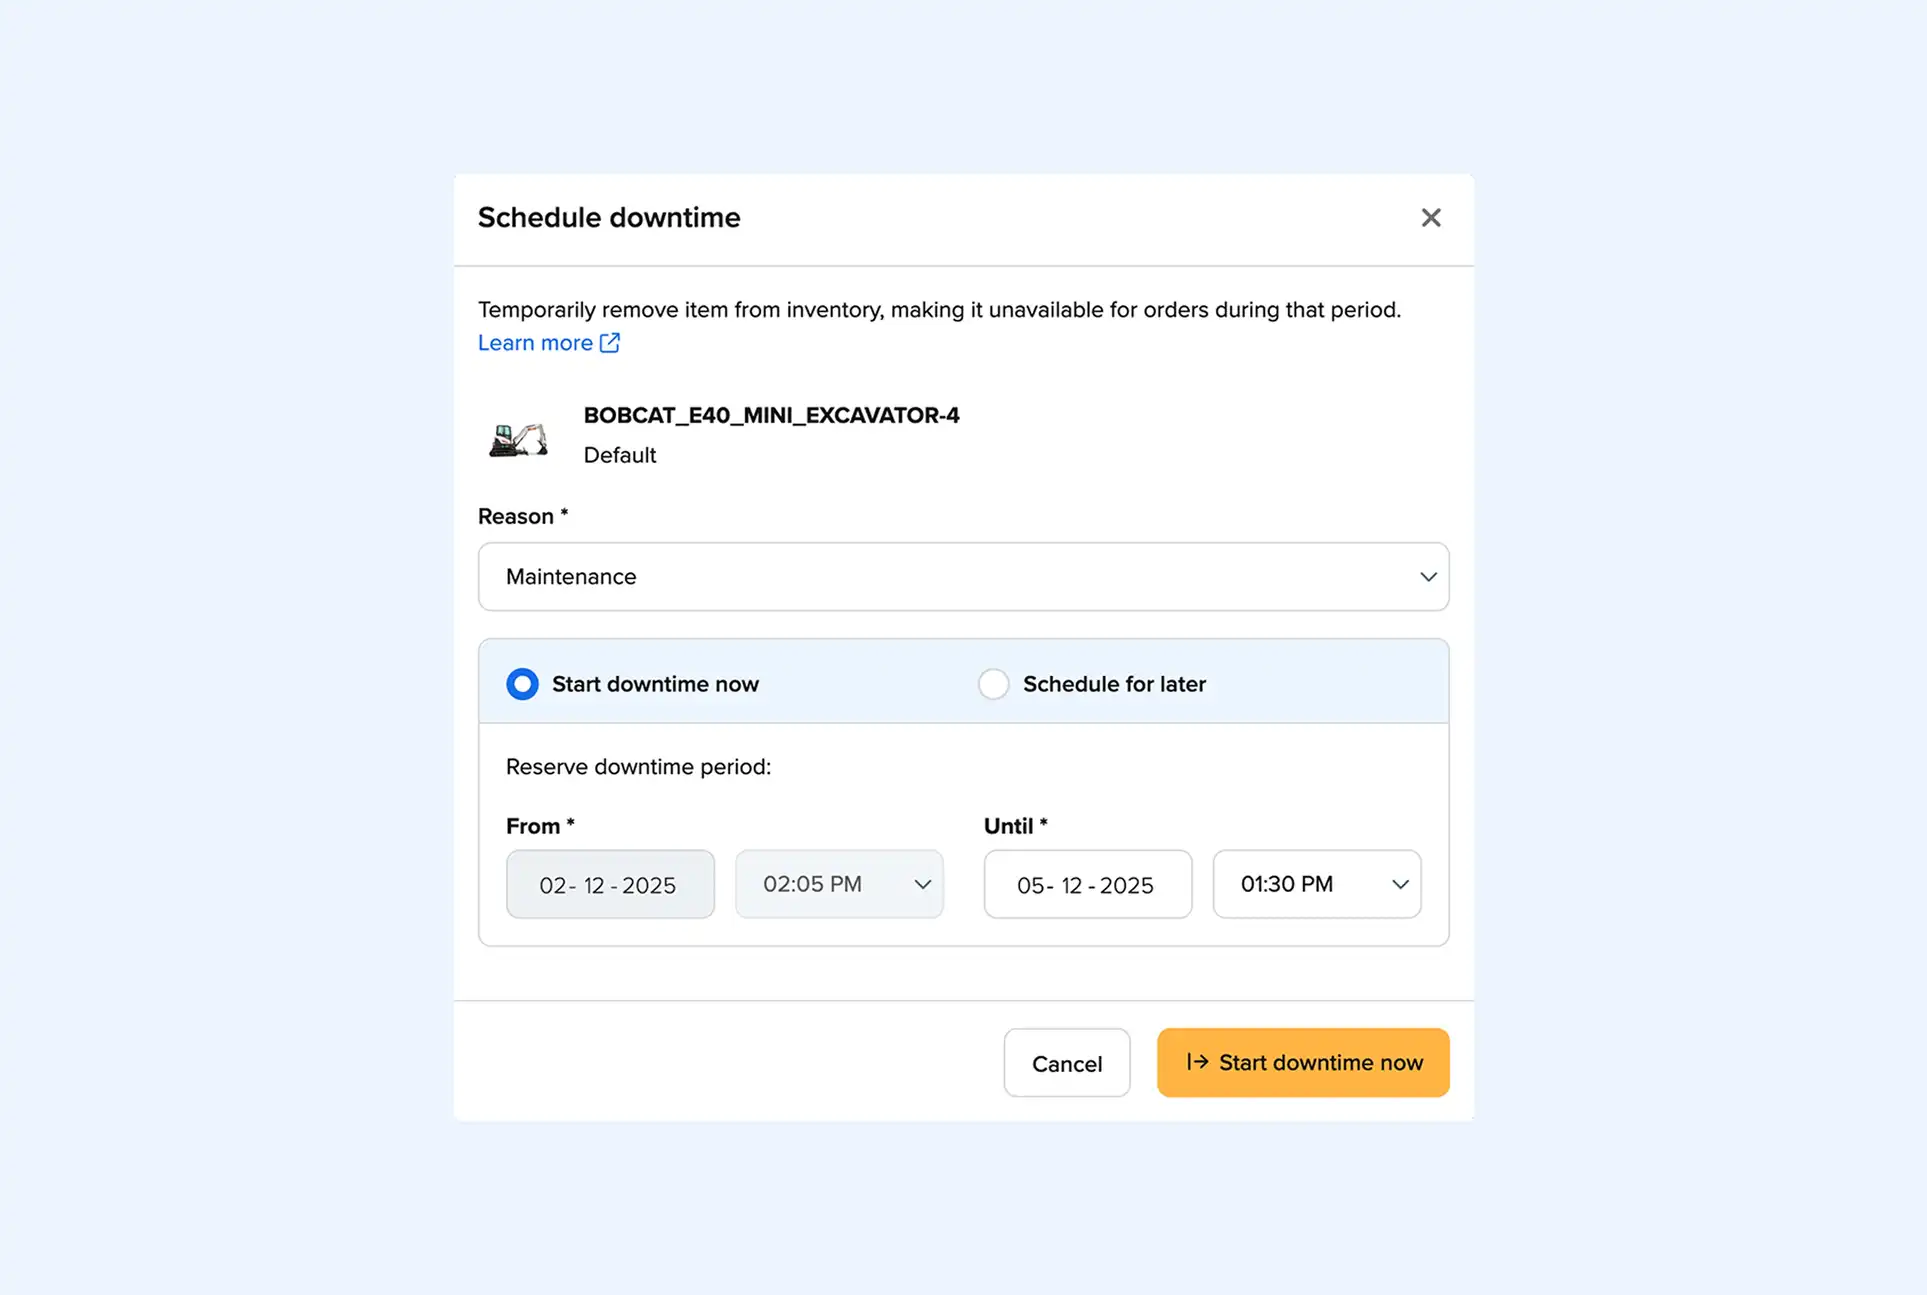Select the Schedule for later radio option
The image size is (1927, 1295).
pyautogui.click(x=993, y=684)
